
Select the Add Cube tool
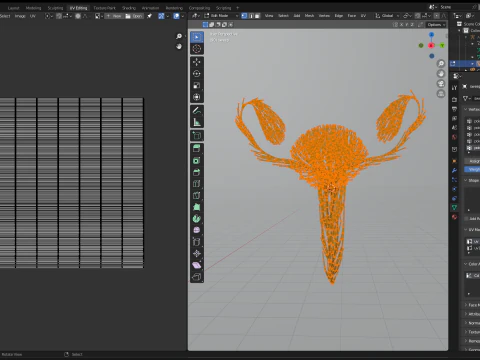(197, 135)
